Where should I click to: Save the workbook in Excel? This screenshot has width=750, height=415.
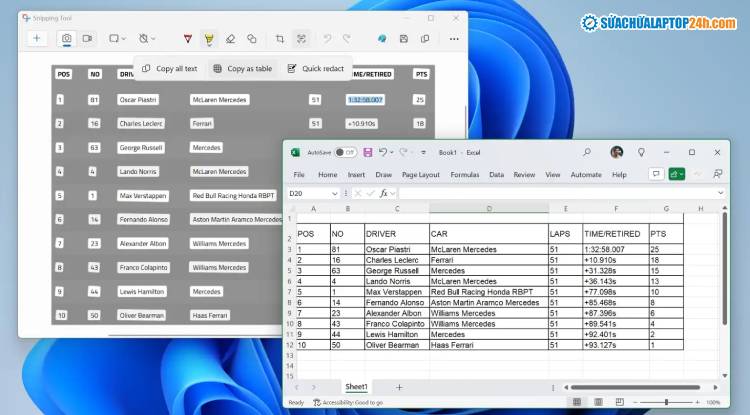367,153
